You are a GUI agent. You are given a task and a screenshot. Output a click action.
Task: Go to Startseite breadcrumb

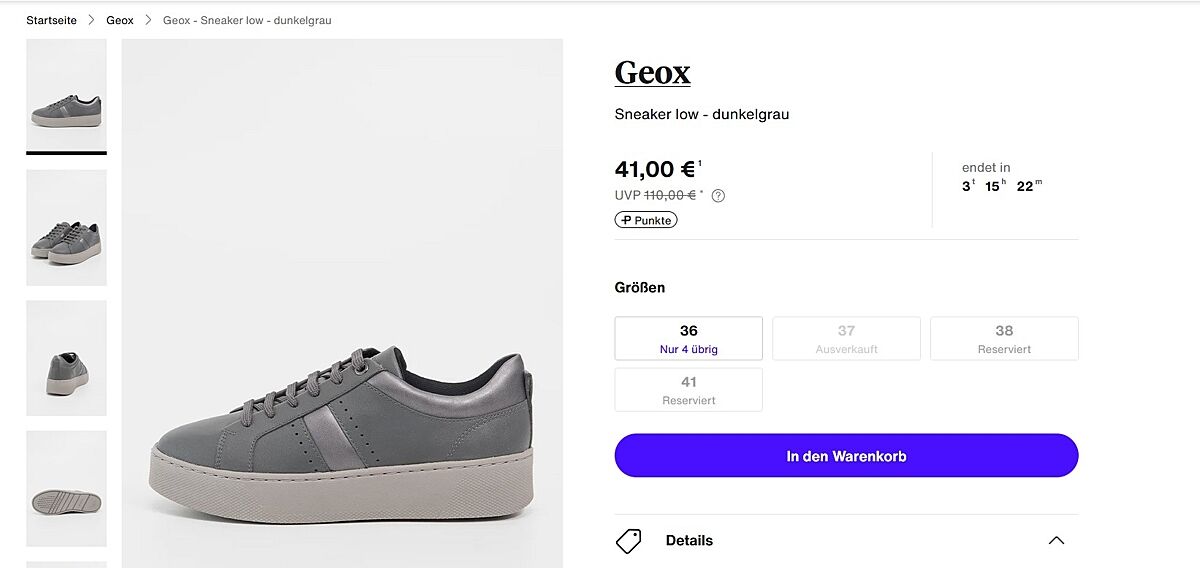[51, 20]
